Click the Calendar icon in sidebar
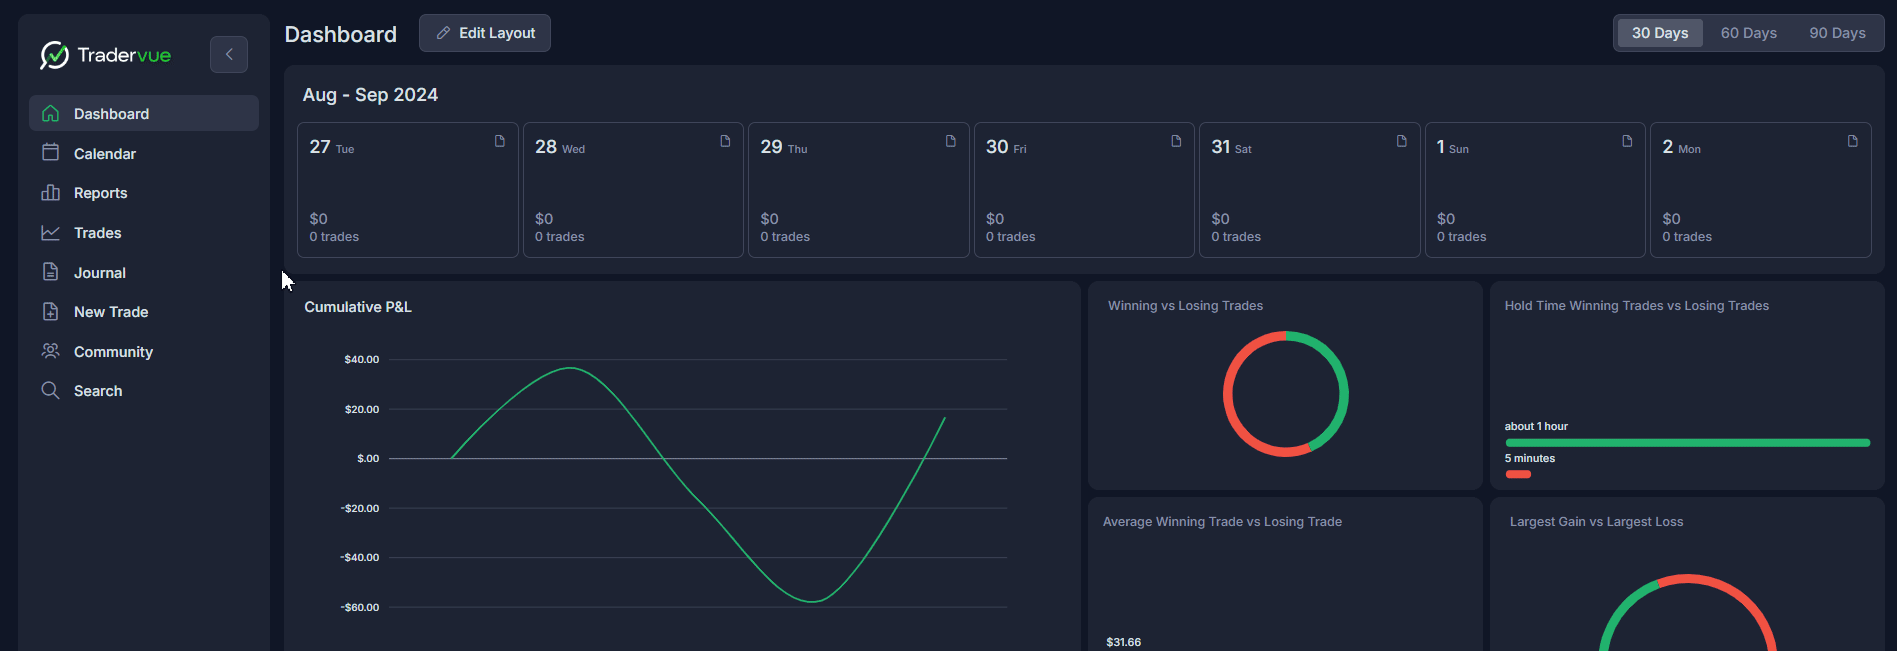The height and width of the screenshot is (651, 1897). [x=50, y=153]
